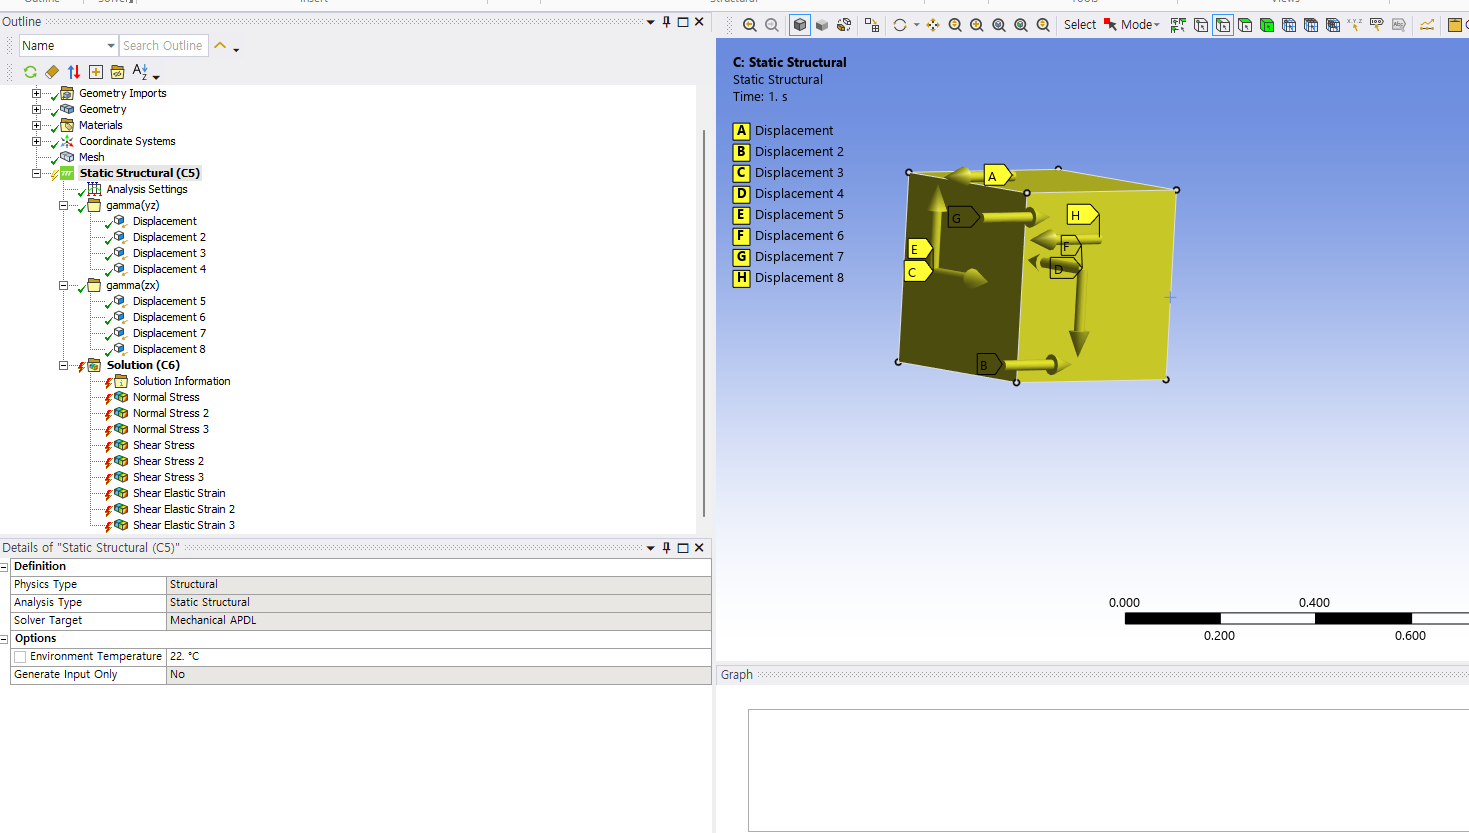The width and height of the screenshot is (1469, 833).
Task: Collapse the gamma(zx) folder
Action: click(63, 285)
